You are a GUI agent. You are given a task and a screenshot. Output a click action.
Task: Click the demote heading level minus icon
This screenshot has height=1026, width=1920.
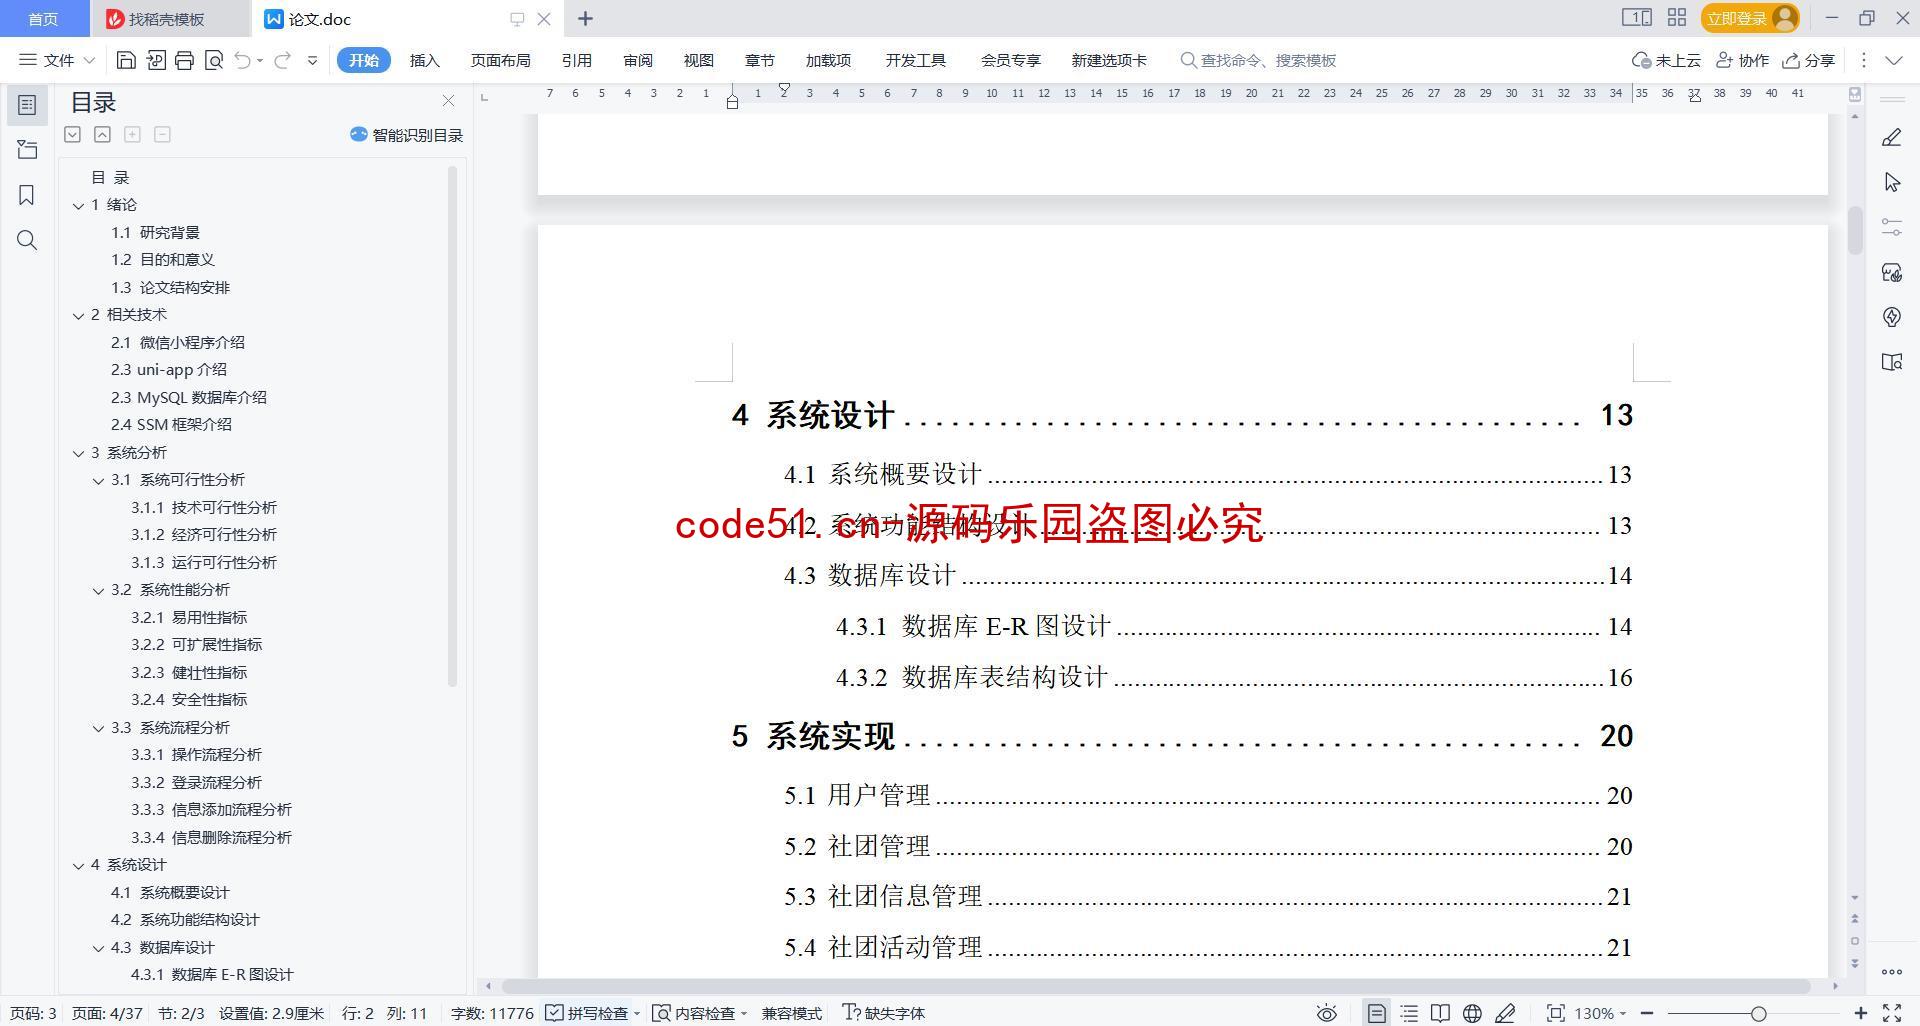[x=162, y=134]
